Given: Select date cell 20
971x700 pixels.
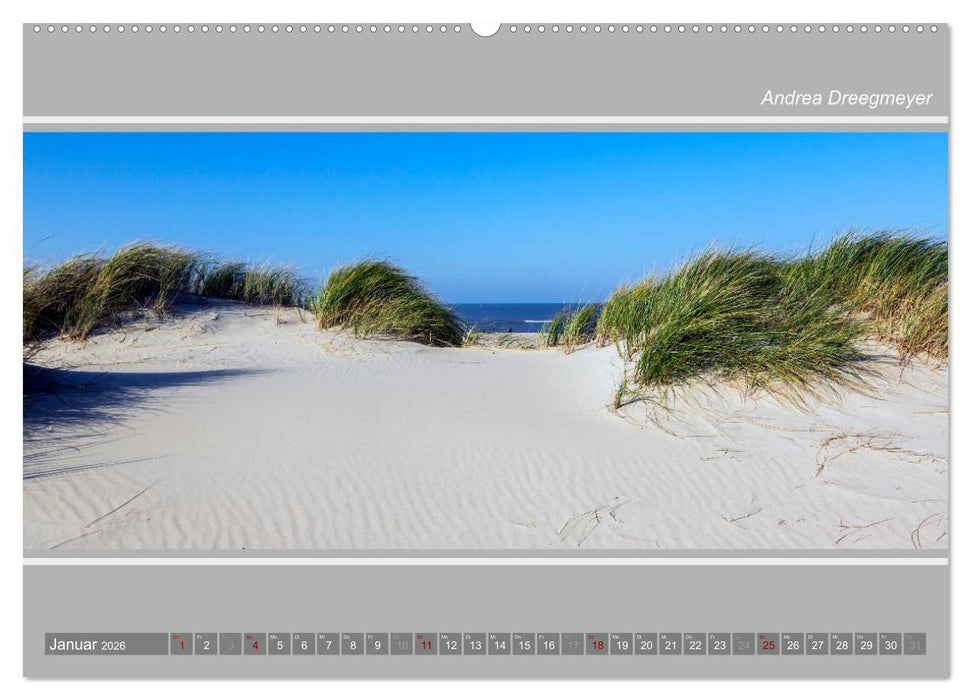Looking at the screenshot, I should [x=644, y=645].
